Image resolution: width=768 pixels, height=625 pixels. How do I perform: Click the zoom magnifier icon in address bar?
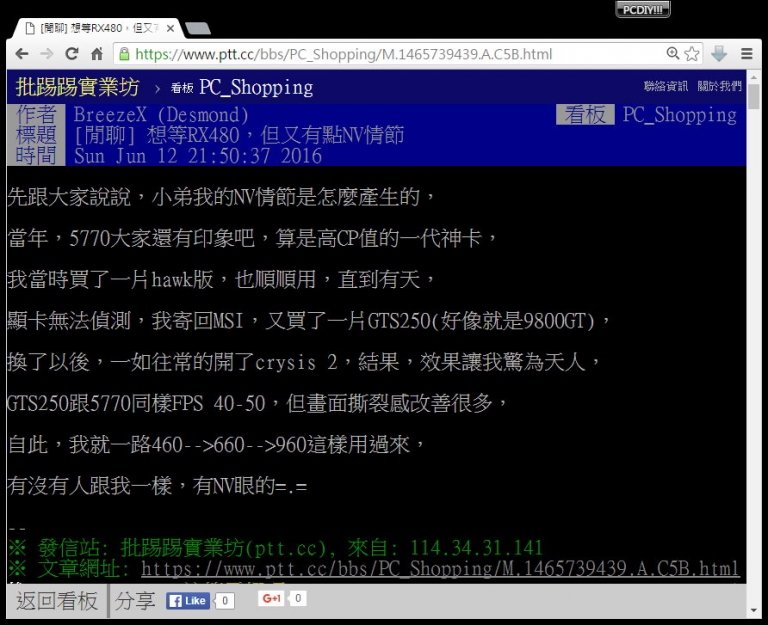673,53
